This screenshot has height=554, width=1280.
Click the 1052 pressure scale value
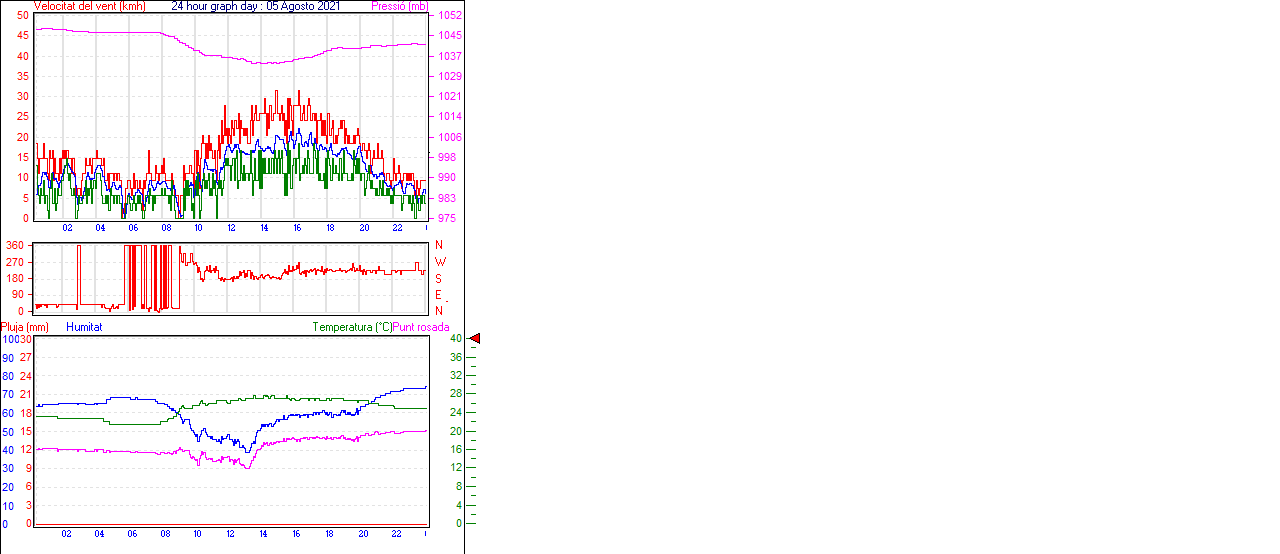pyautogui.click(x=449, y=16)
